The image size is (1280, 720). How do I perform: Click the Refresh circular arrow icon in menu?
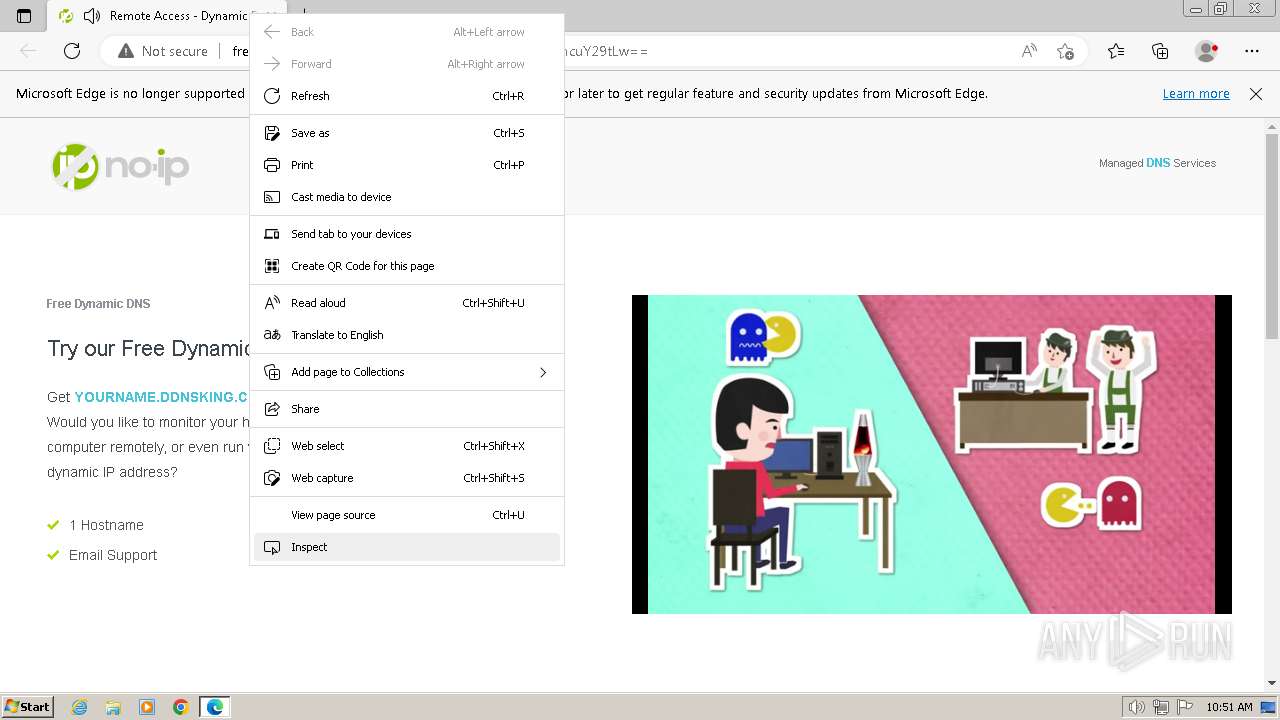pyautogui.click(x=271, y=96)
